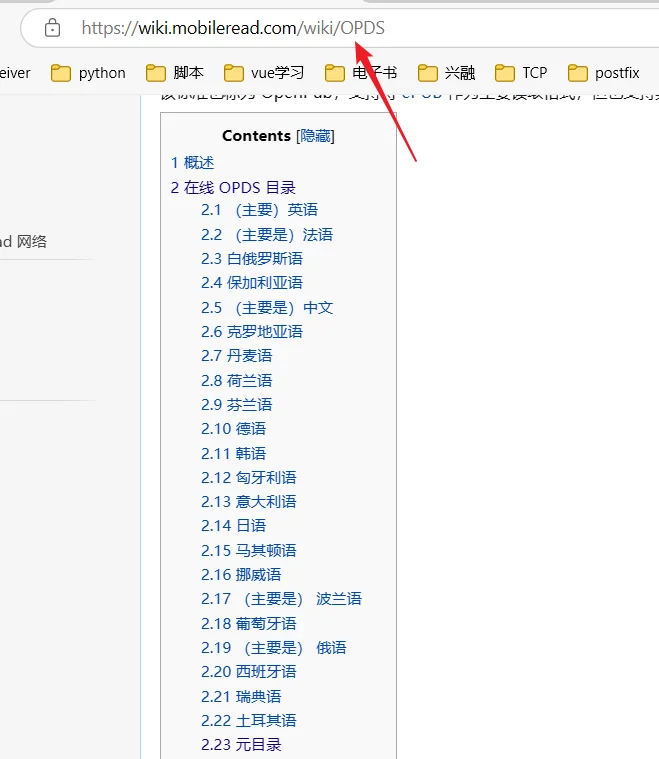Image resolution: width=659 pixels, height=759 pixels.
Task: Open the vue学习 bookmarks folder
Action: (x=264, y=73)
